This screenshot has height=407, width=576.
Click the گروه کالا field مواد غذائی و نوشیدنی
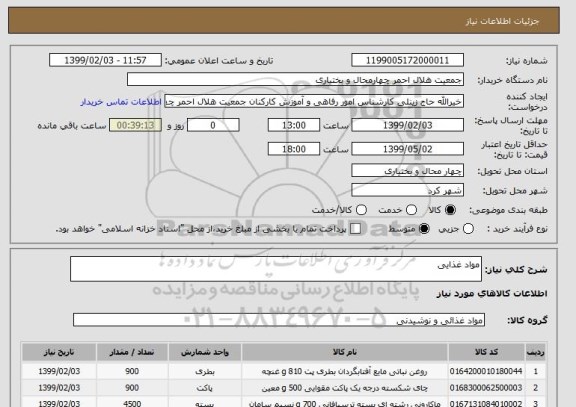(279, 320)
